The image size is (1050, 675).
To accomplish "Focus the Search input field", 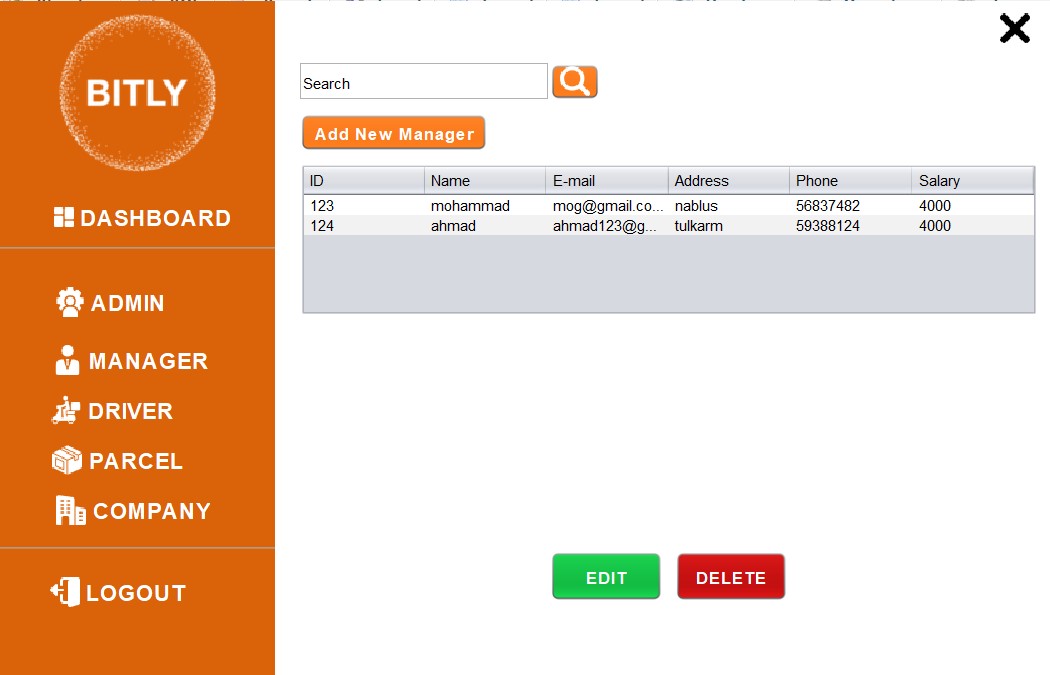I will [424, 82].
